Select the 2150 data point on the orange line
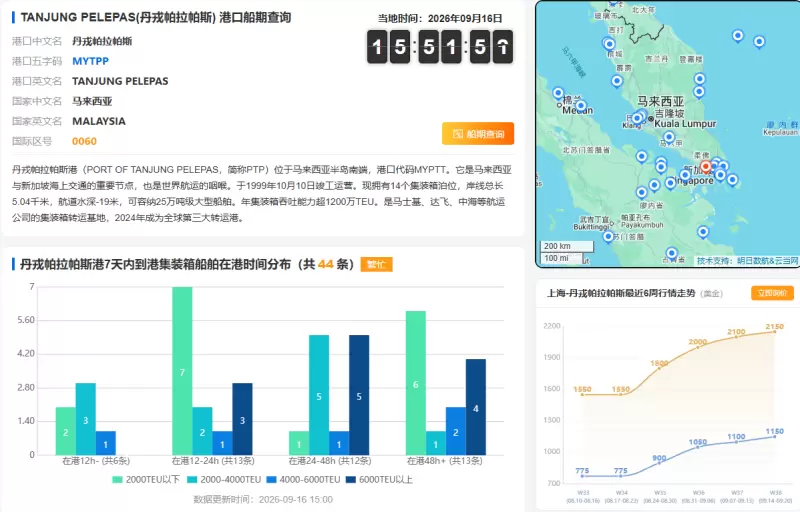Viewport: 800px width, 512px height. pyautogui.click(x=774, y=332)
